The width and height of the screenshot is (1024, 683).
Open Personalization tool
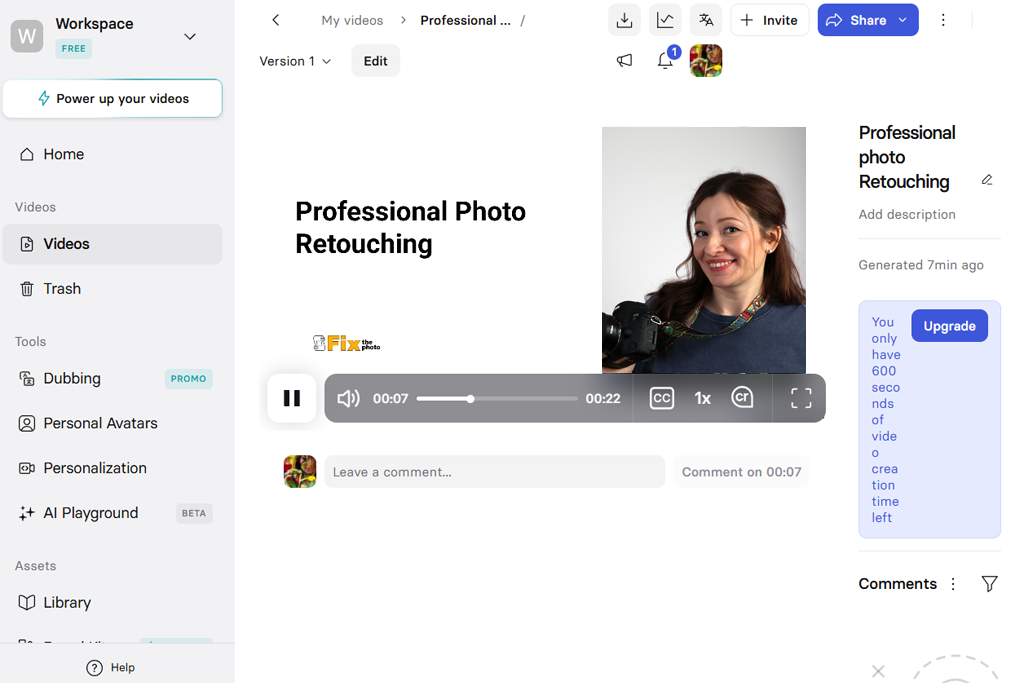pyautogui.click(x=112, y=468)
